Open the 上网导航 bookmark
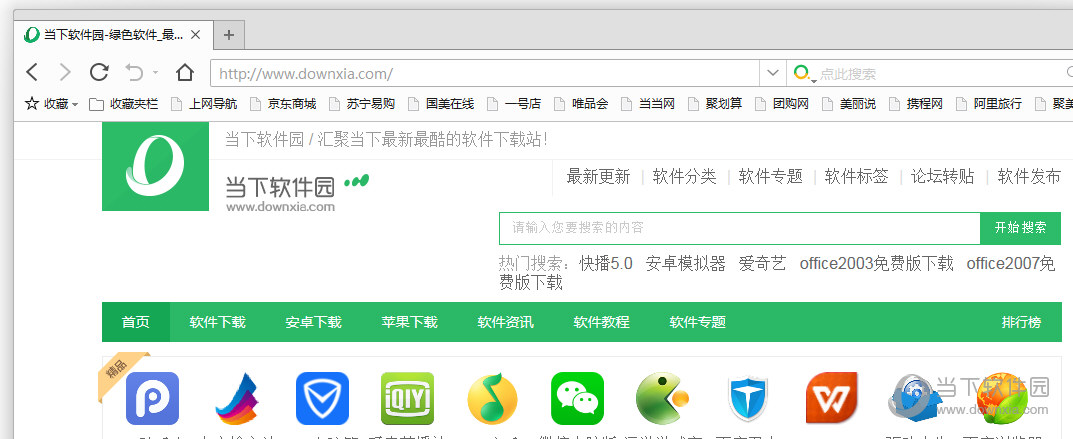This screenshot has height=439, width=1073. [x=203, y=104]
